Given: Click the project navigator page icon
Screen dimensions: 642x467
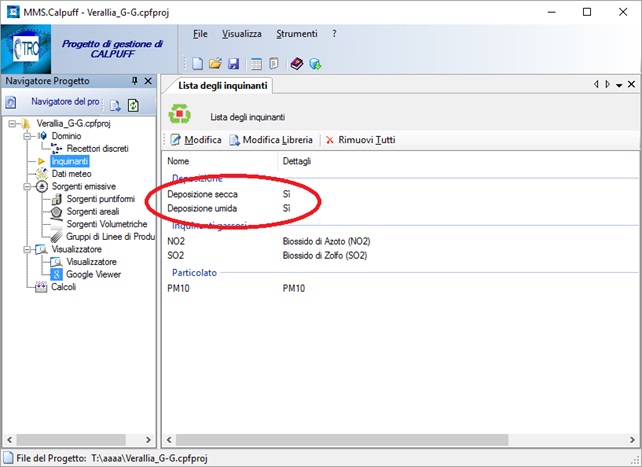Looking at the screenshot, I should (11, 102).
